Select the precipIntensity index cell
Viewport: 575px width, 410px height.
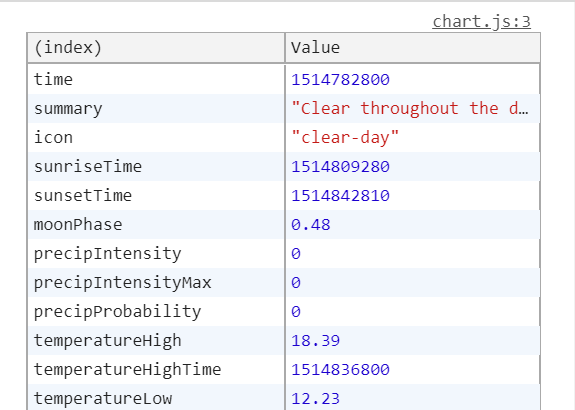156,253
